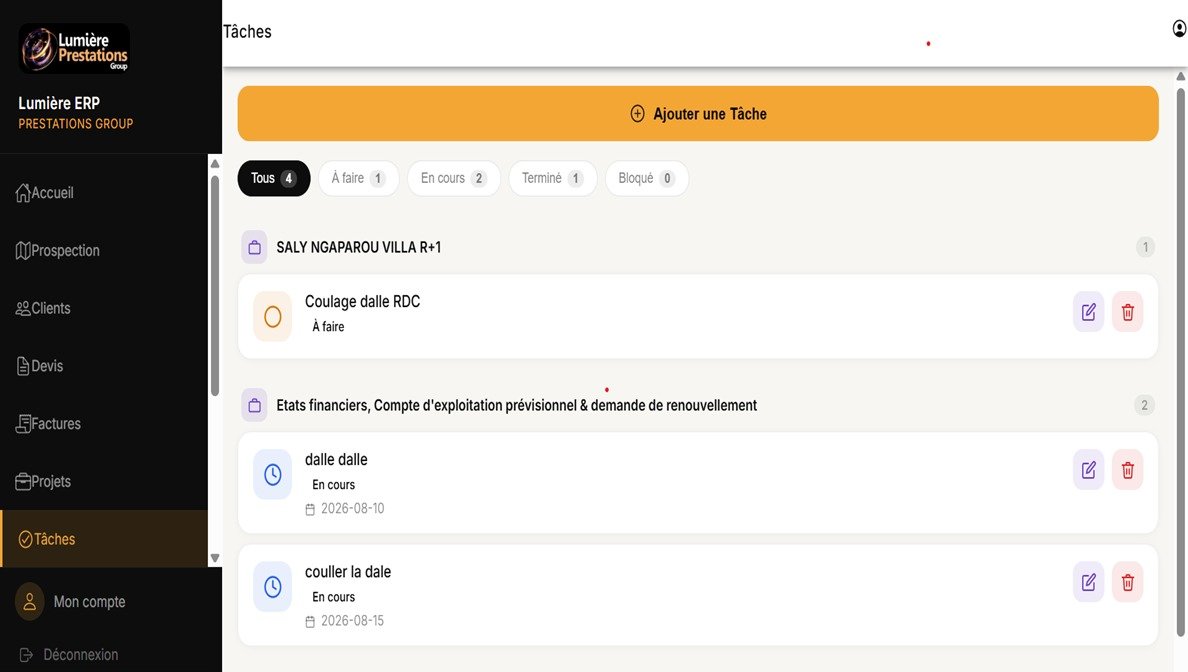Click the Etats financiers project heading text
Screen dimensions: 1188x672
coord(517,405)
